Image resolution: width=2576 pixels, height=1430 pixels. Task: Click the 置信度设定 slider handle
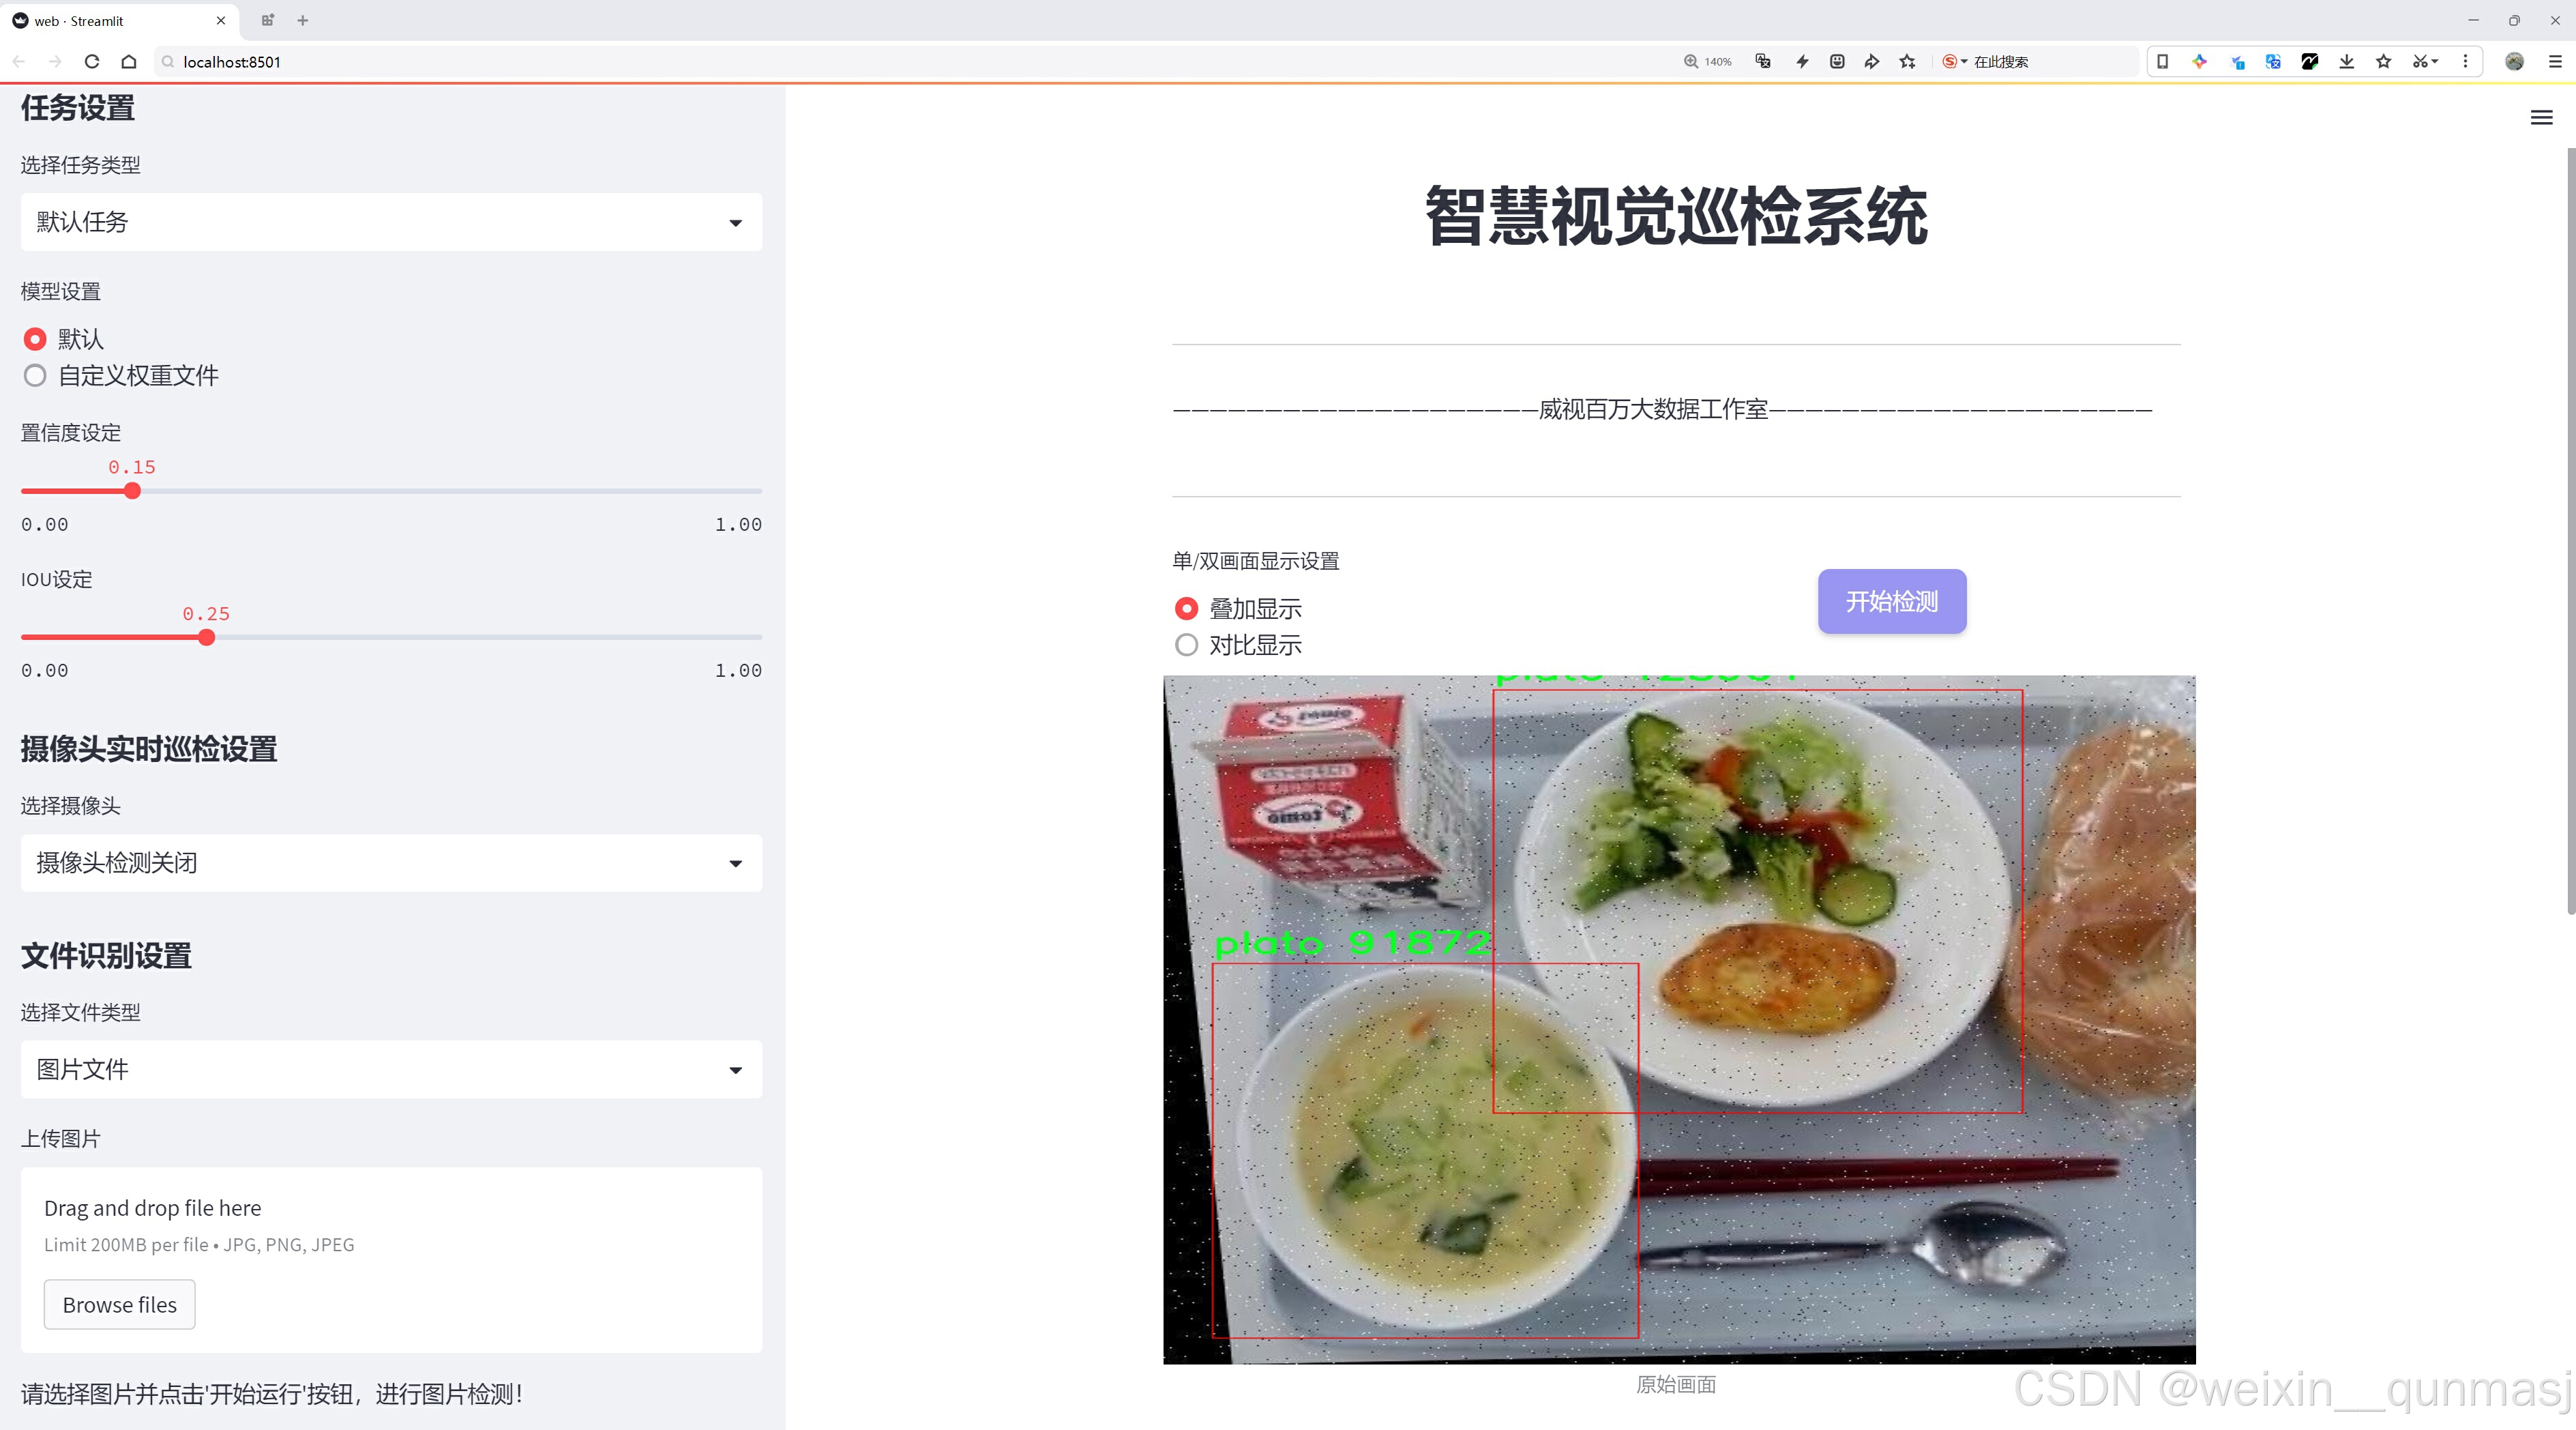[132, 491]
